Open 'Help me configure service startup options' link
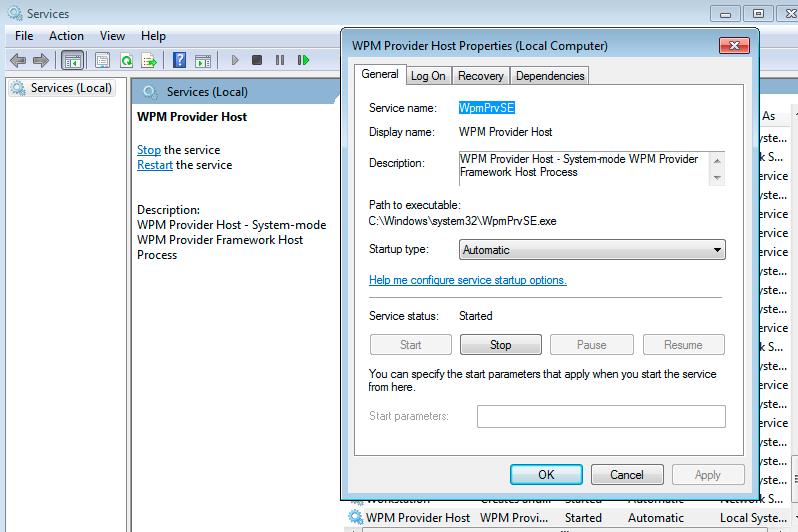 [467, 280]
